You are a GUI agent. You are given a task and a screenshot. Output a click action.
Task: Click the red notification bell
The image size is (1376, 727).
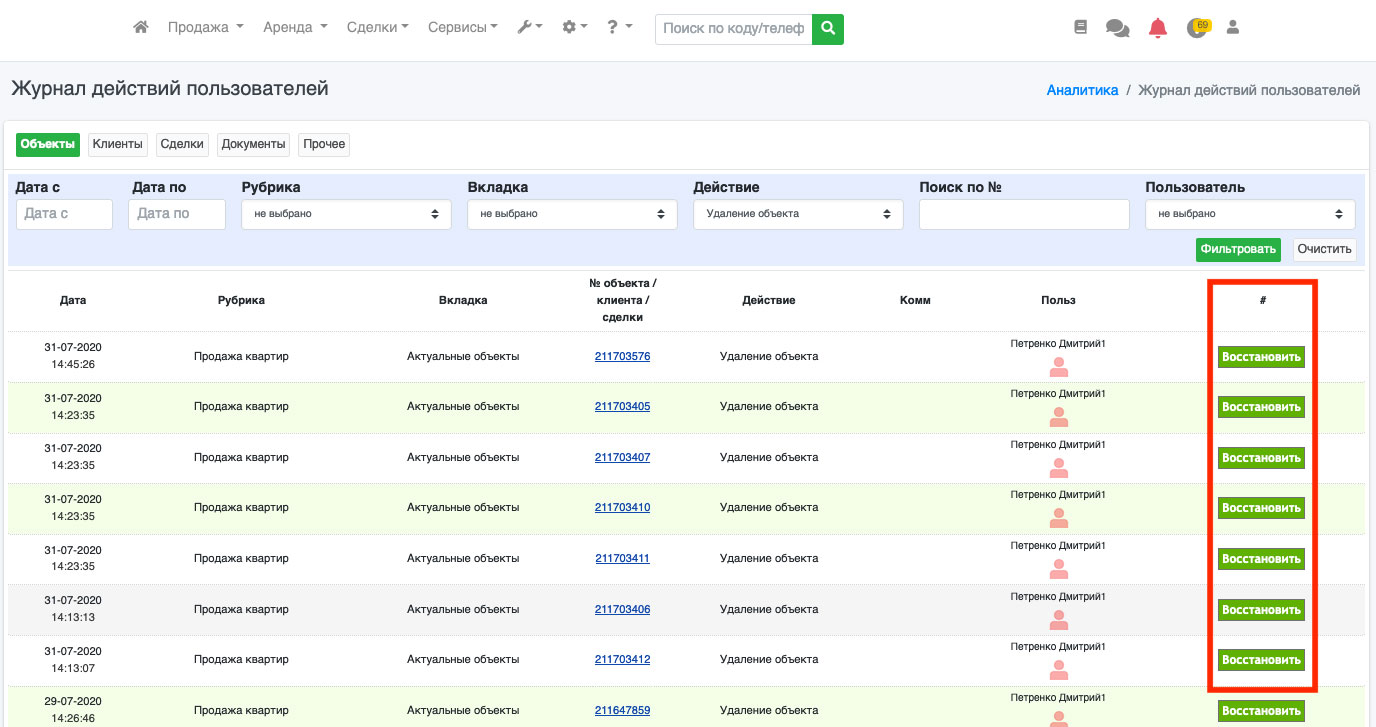1158,28
